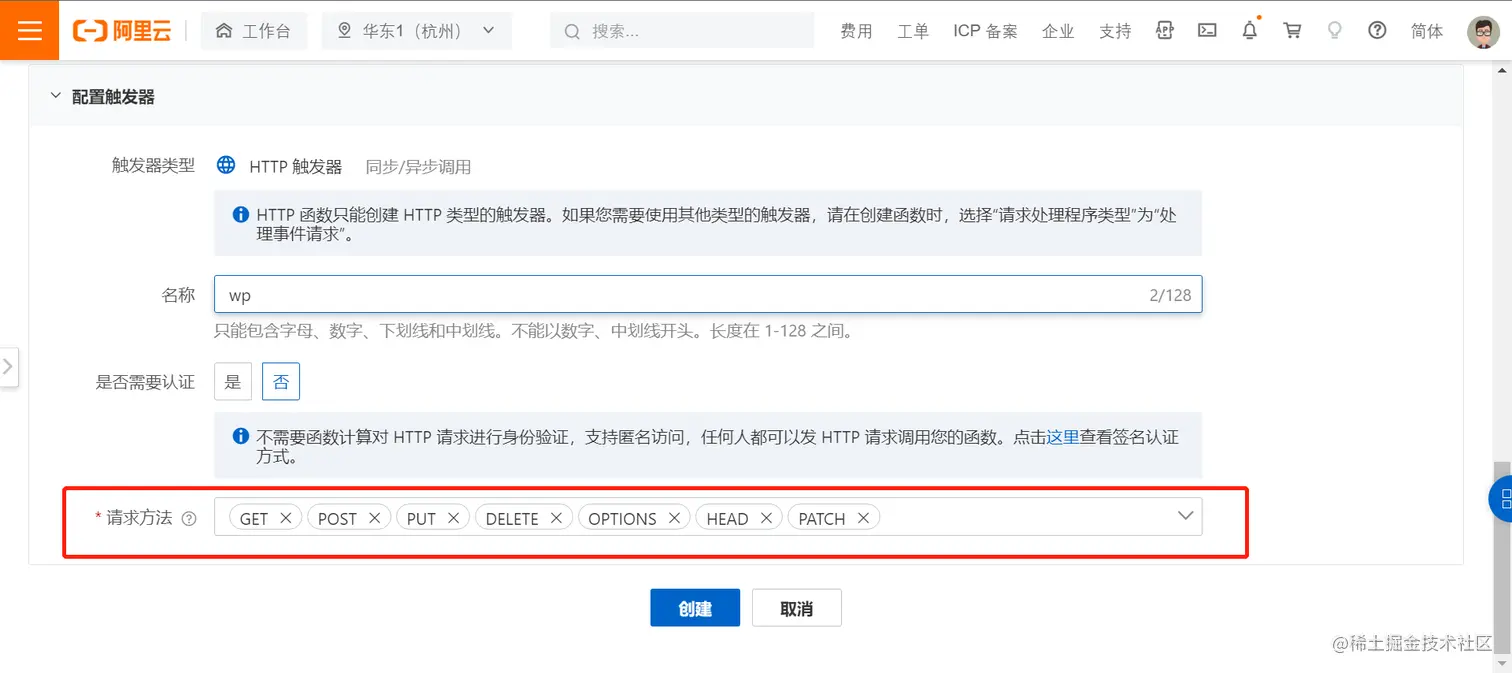Click the 2/128 character counter
This screenshot has height=673, width=1512.
click(x=1170, y=295)
